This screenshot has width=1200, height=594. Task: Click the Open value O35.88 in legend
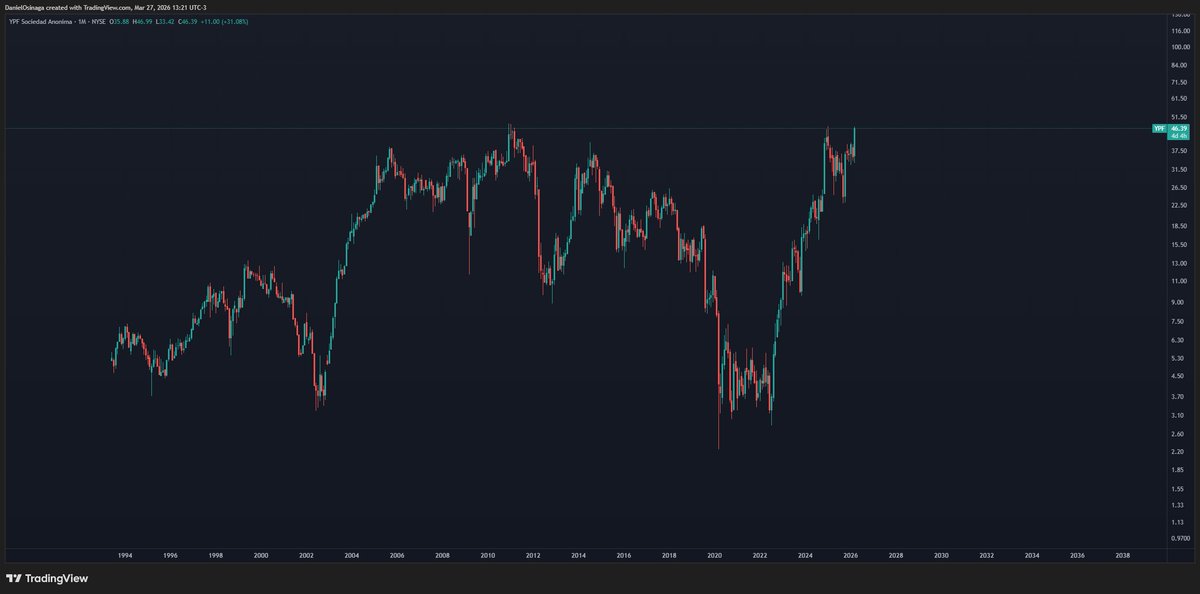pos(119,21)
